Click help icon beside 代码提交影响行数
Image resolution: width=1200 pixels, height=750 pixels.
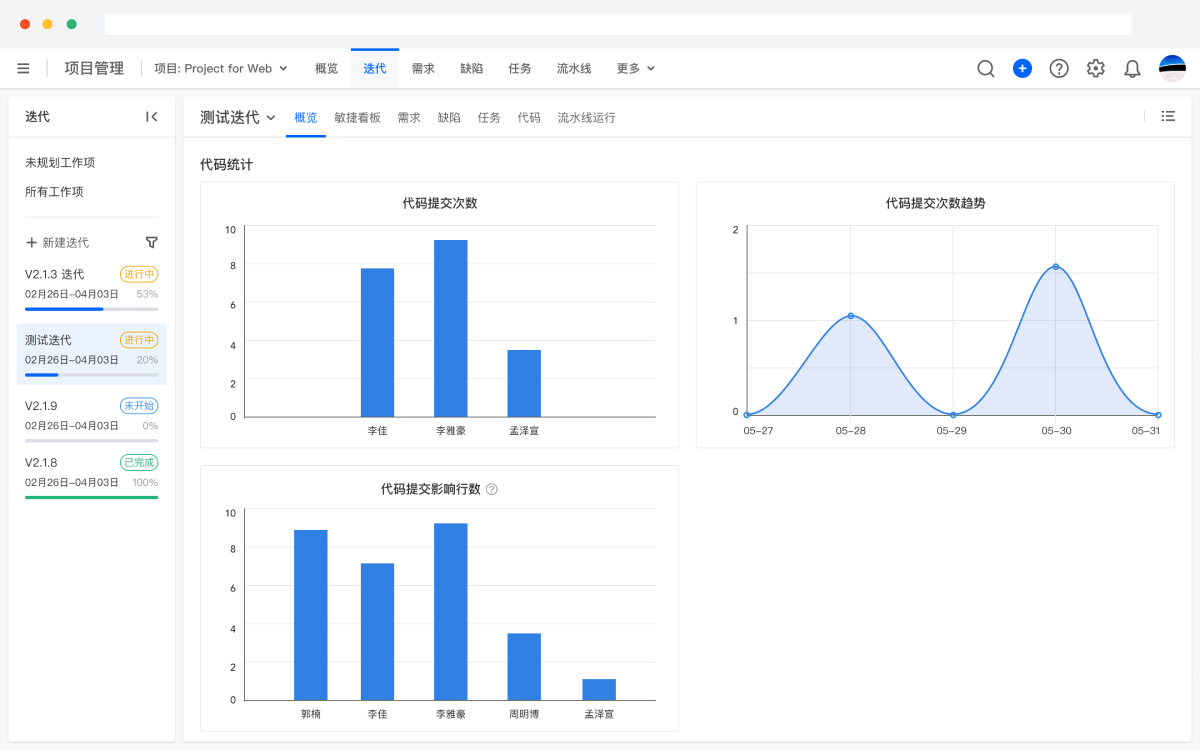click(x=492, y=490)
